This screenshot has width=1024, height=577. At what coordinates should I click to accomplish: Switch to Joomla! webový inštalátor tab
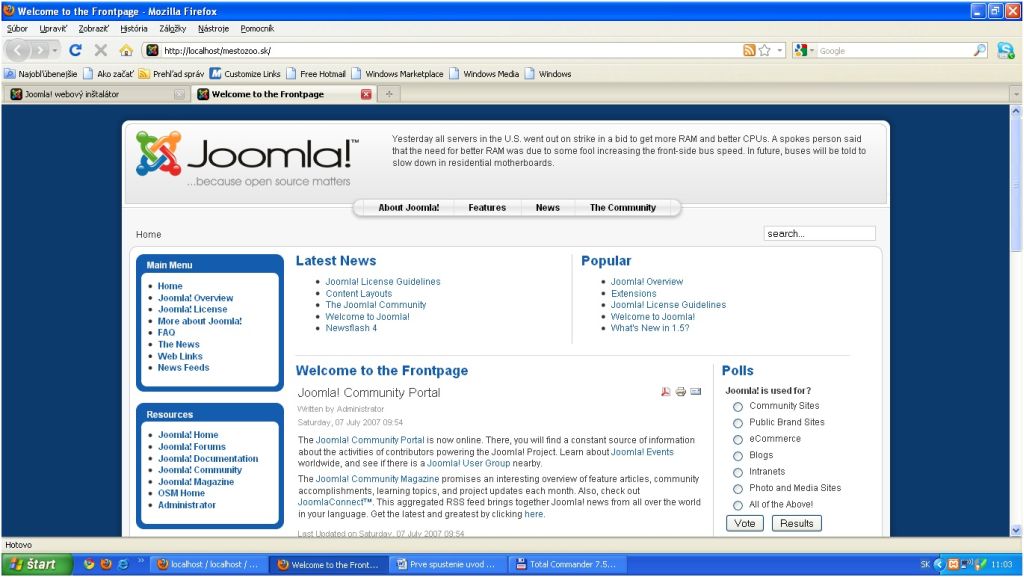(x=97, y=94)
